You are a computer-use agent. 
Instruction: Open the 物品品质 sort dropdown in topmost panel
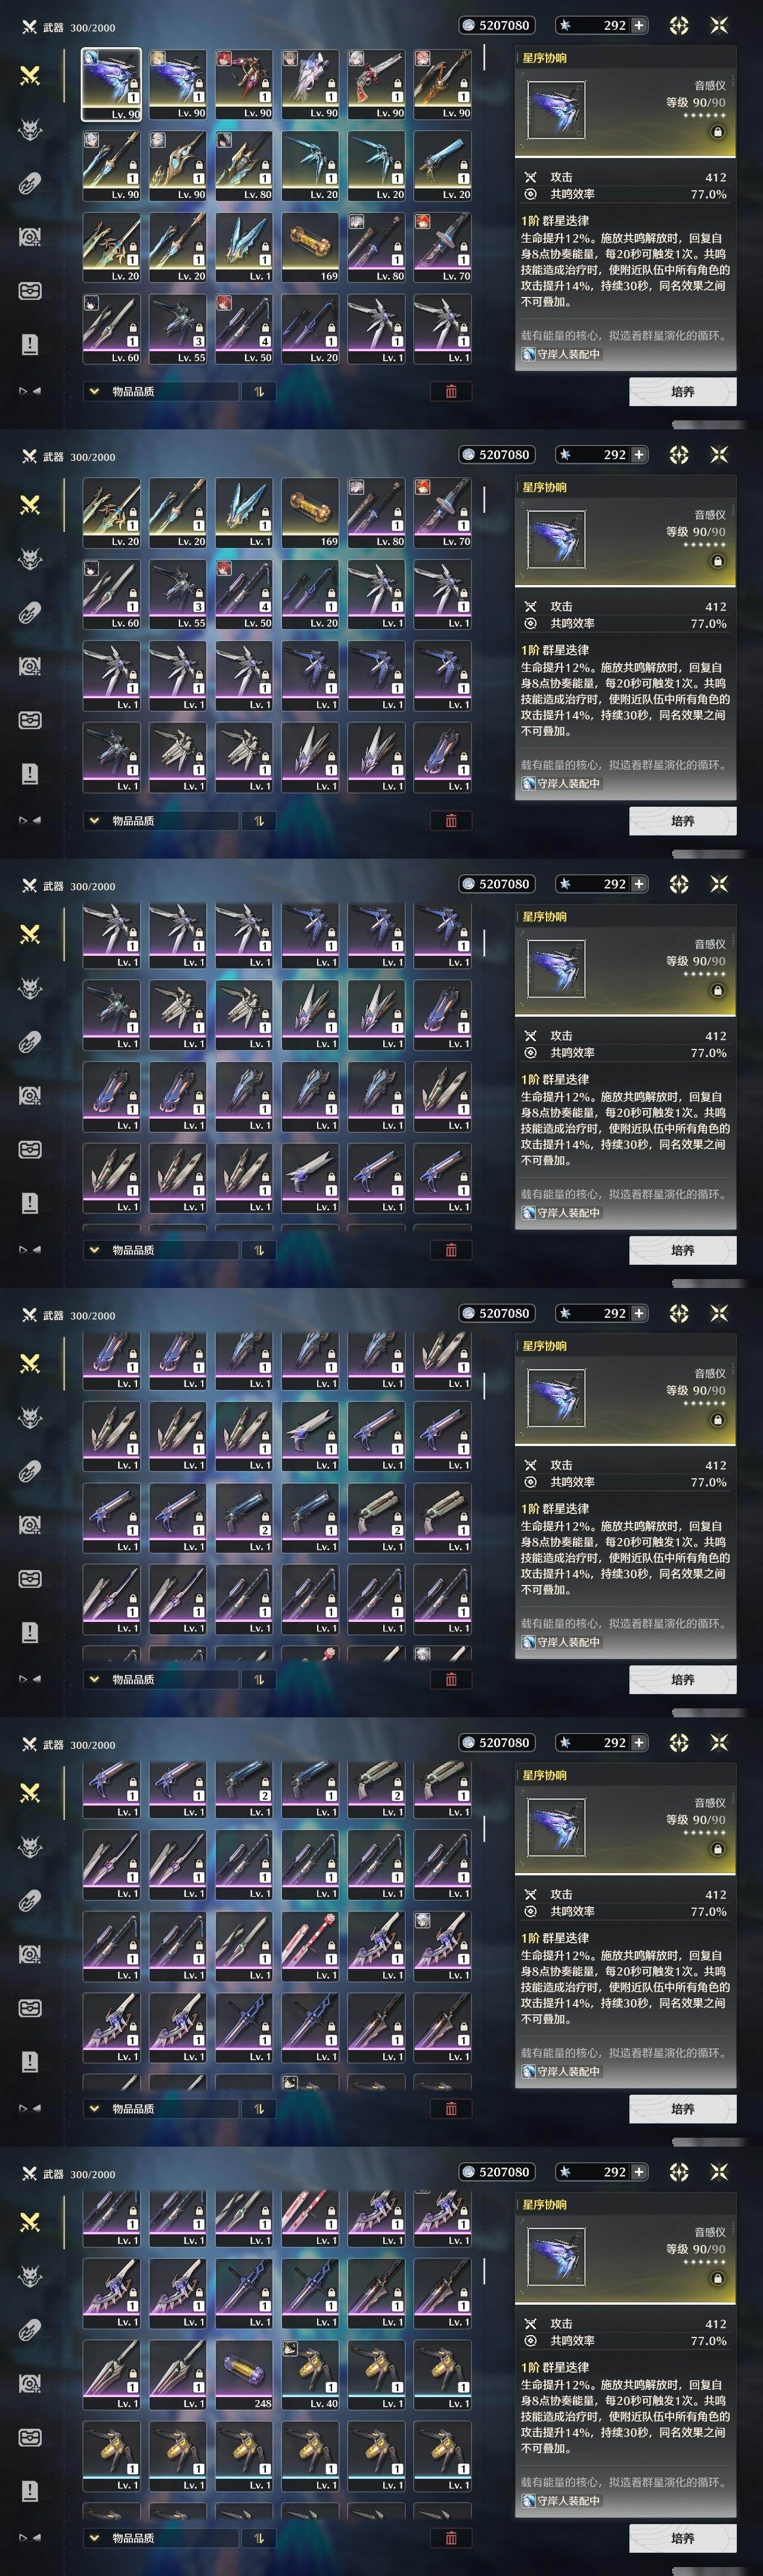161,391
